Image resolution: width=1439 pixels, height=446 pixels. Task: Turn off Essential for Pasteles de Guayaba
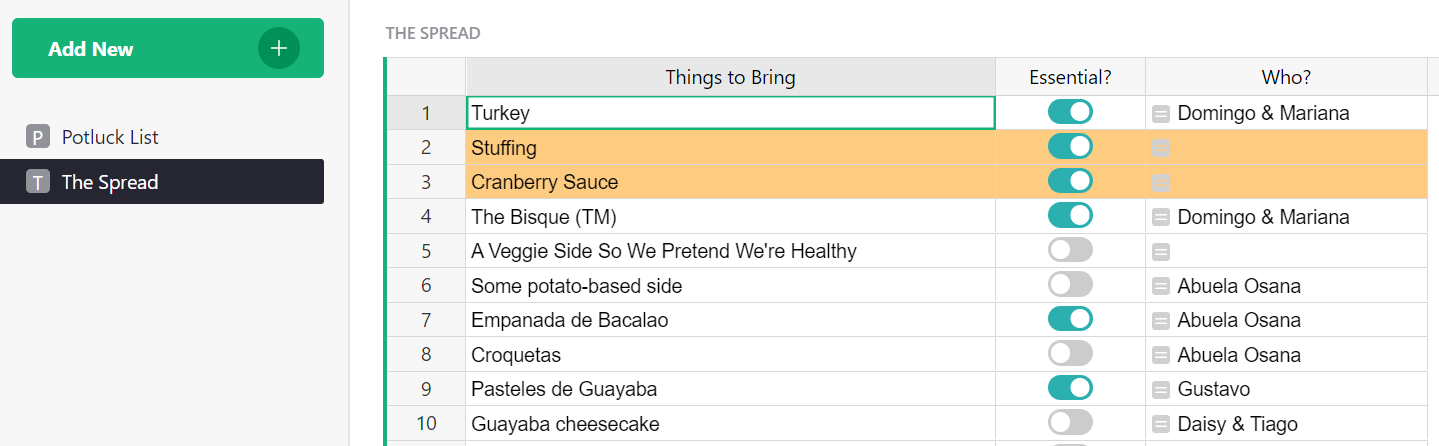pos(1070,388)
